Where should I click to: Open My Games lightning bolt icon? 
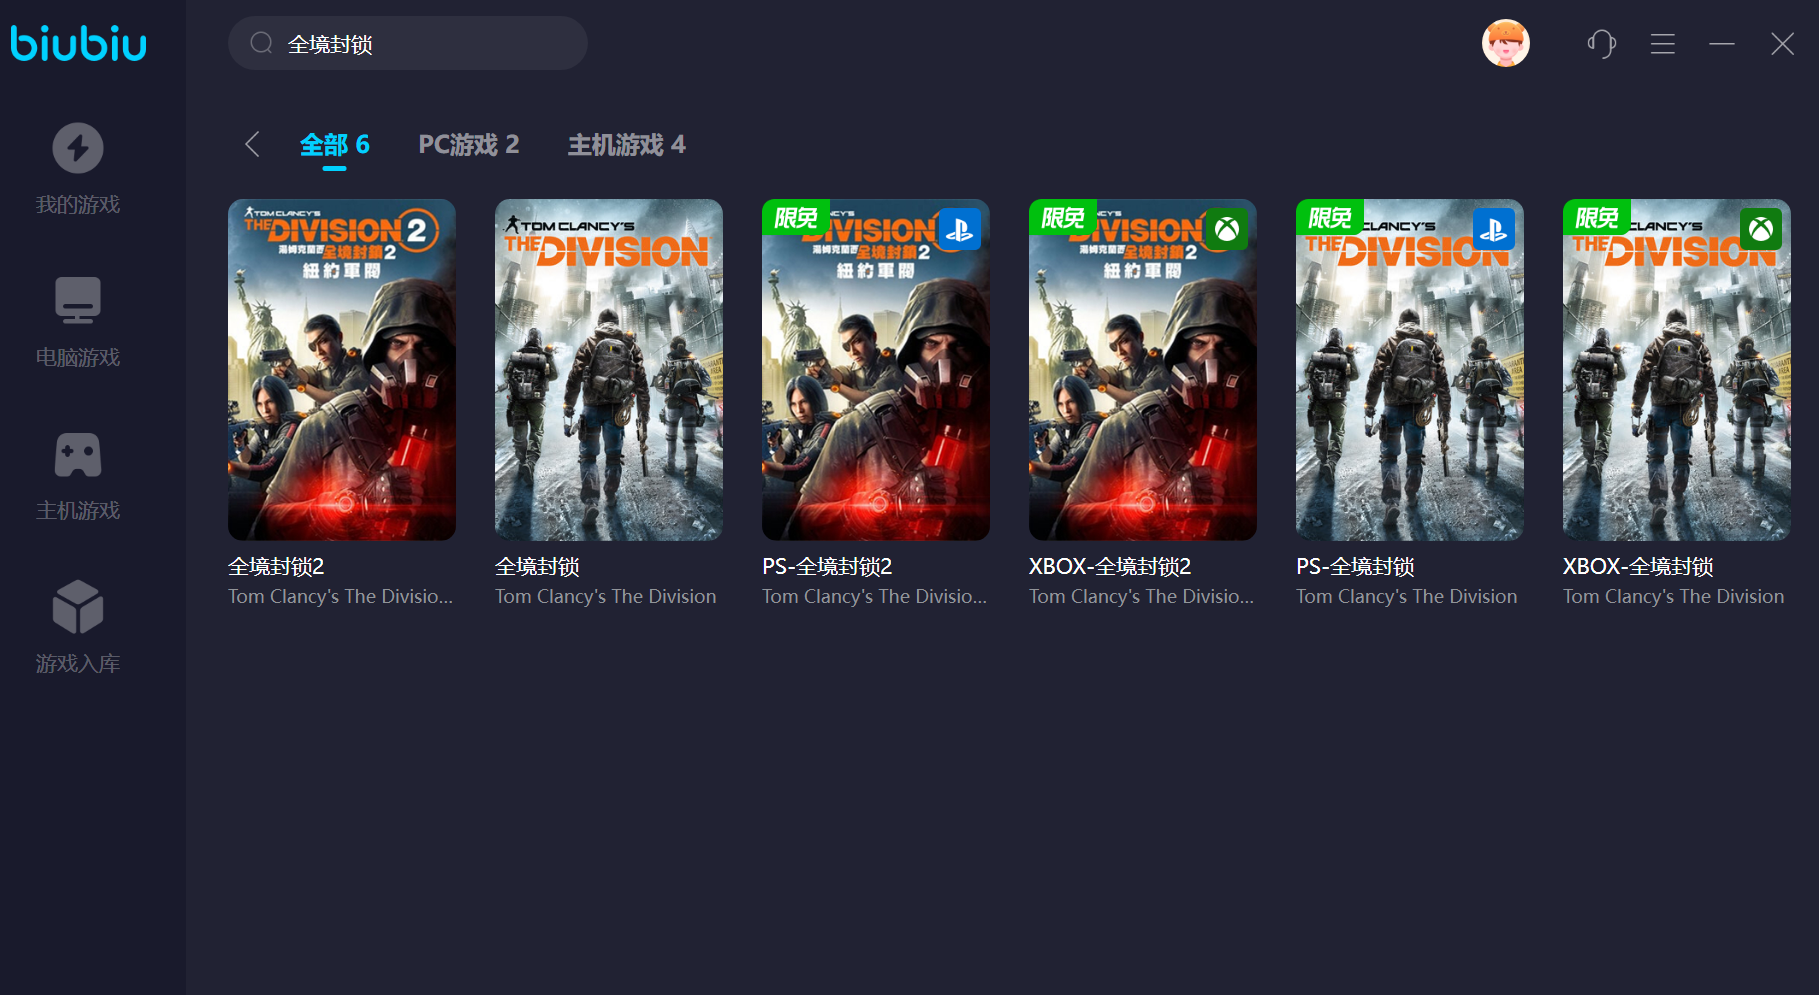click(x=78, y=149)
